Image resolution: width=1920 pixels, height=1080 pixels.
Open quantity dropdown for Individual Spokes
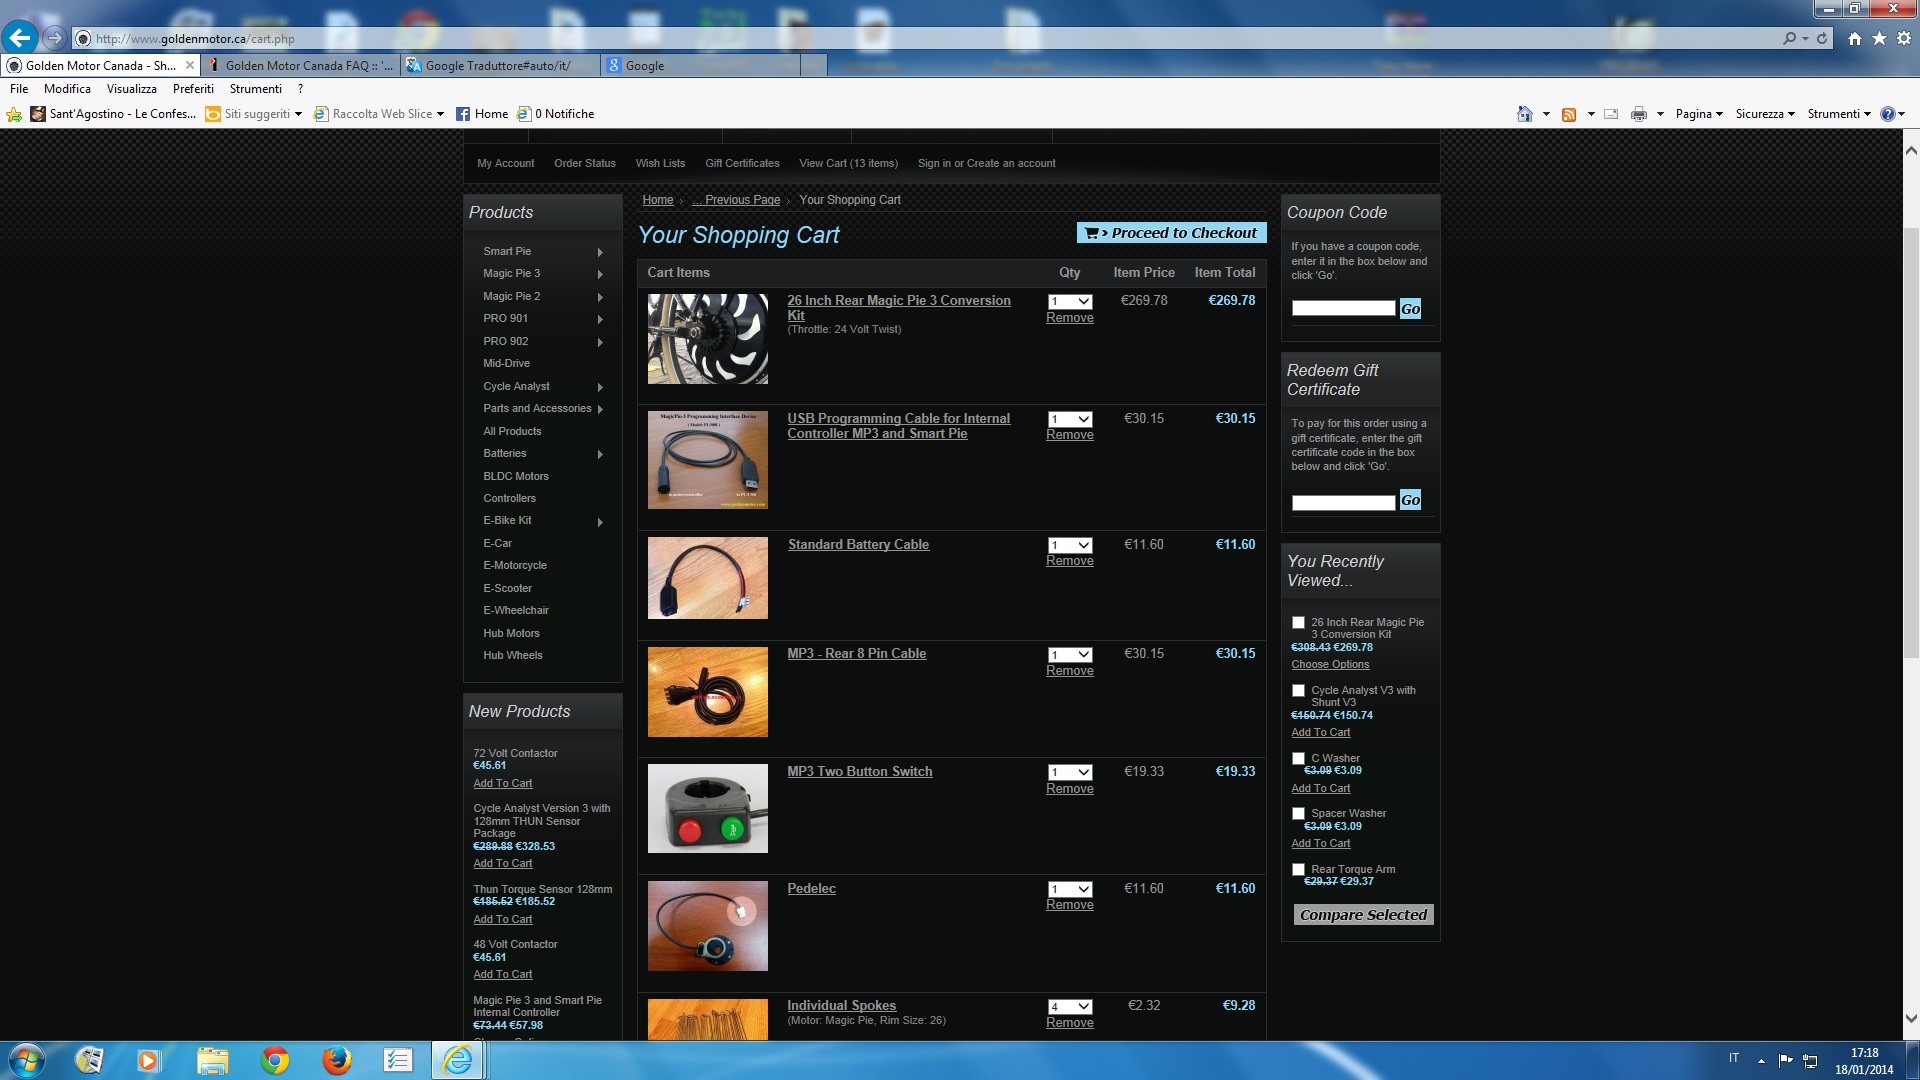click(x=1070, y=1007)
